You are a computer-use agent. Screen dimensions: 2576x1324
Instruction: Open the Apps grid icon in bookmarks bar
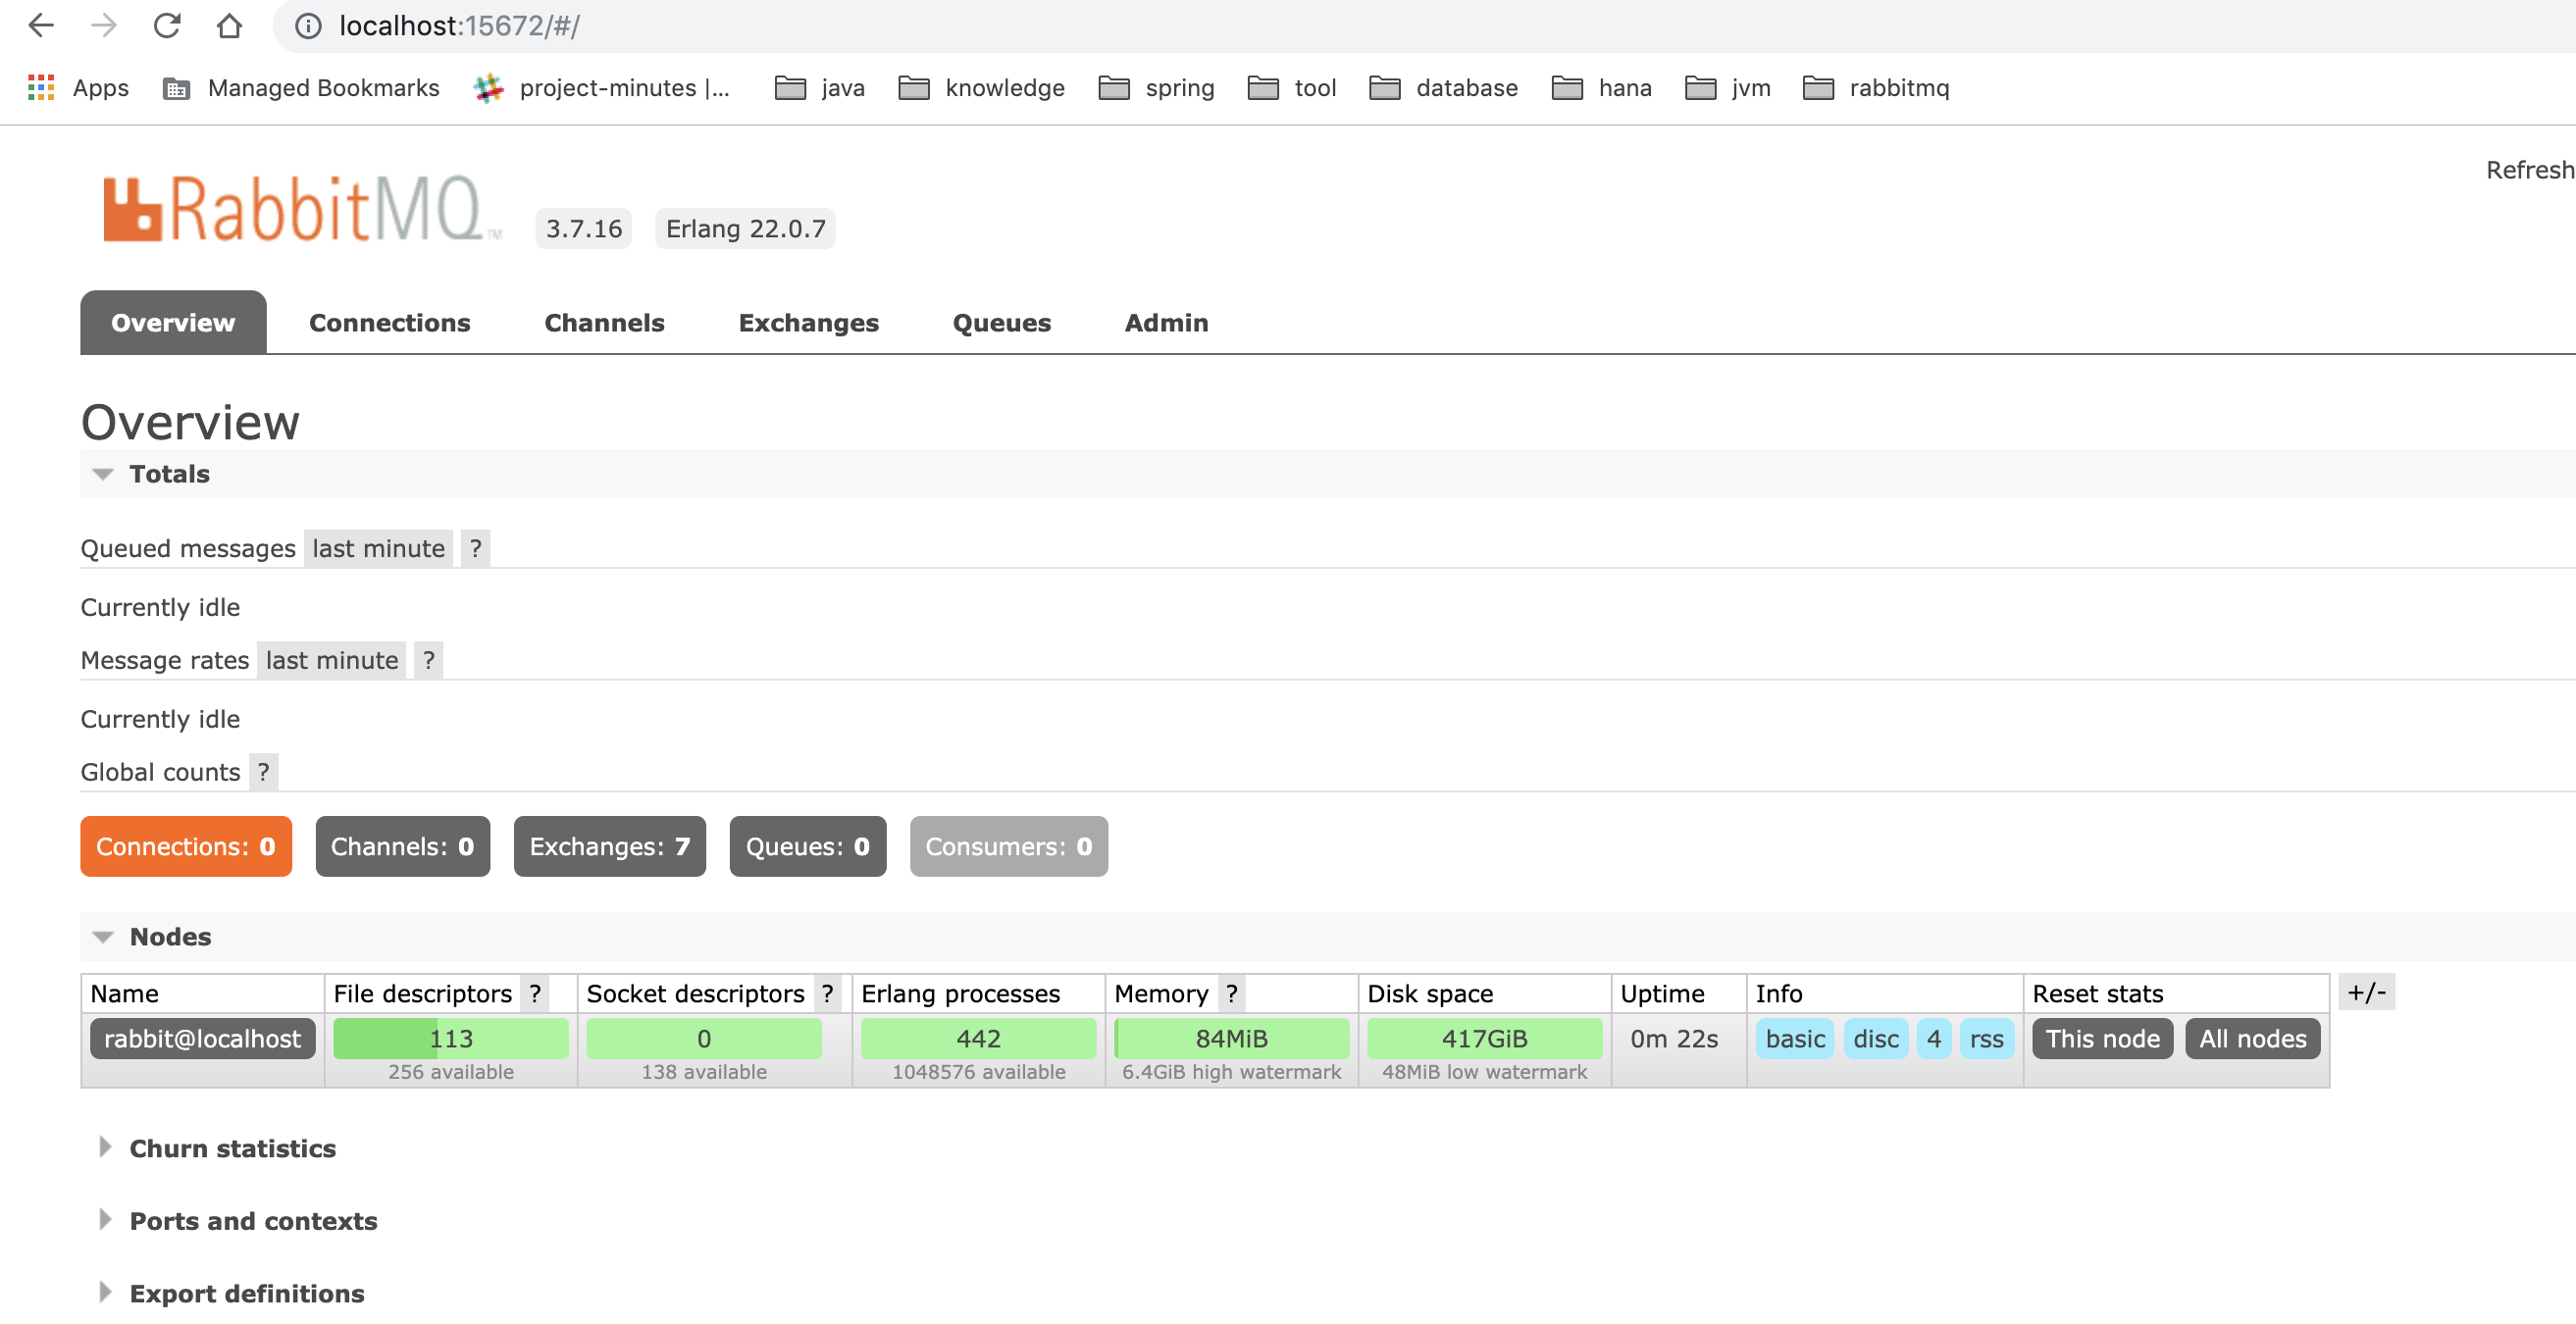41,88
